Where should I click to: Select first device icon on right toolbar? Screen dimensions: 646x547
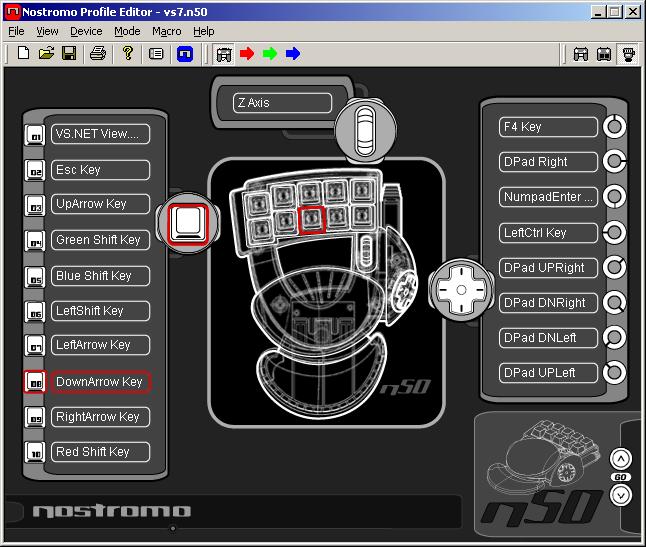(581, 54)
